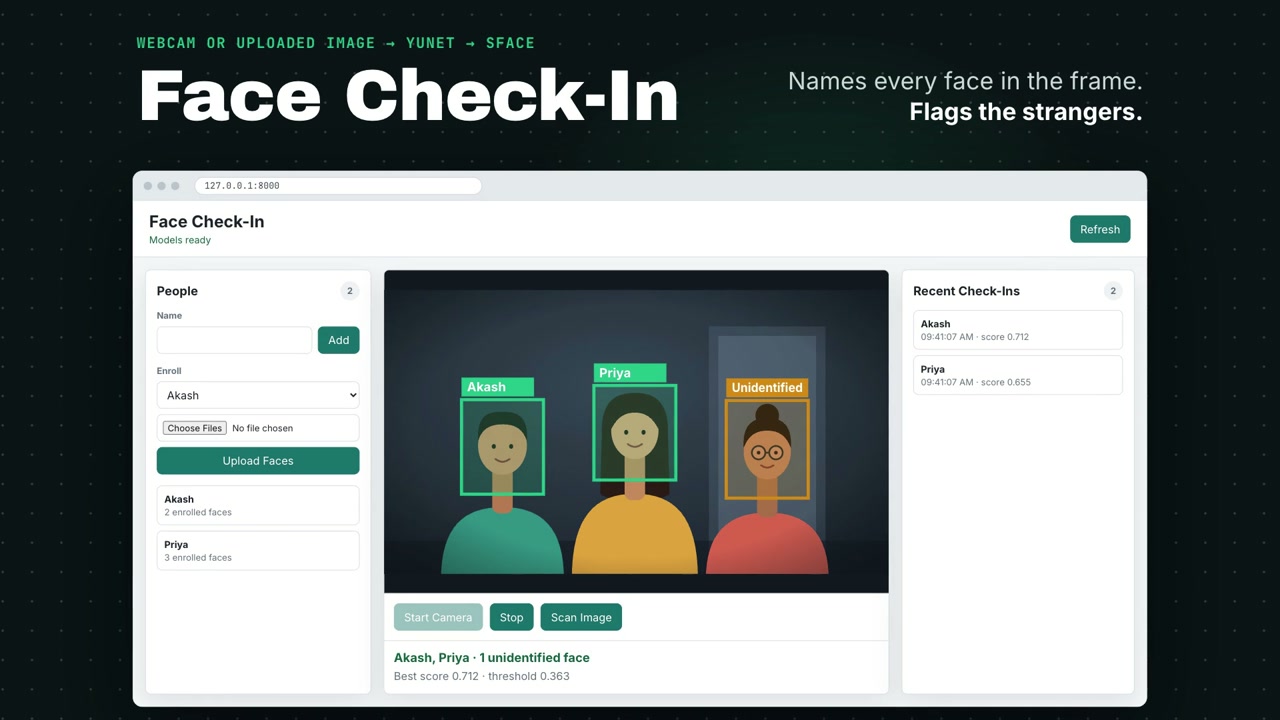Click the Face Check-In app title in the header

(x=207, y=221)
